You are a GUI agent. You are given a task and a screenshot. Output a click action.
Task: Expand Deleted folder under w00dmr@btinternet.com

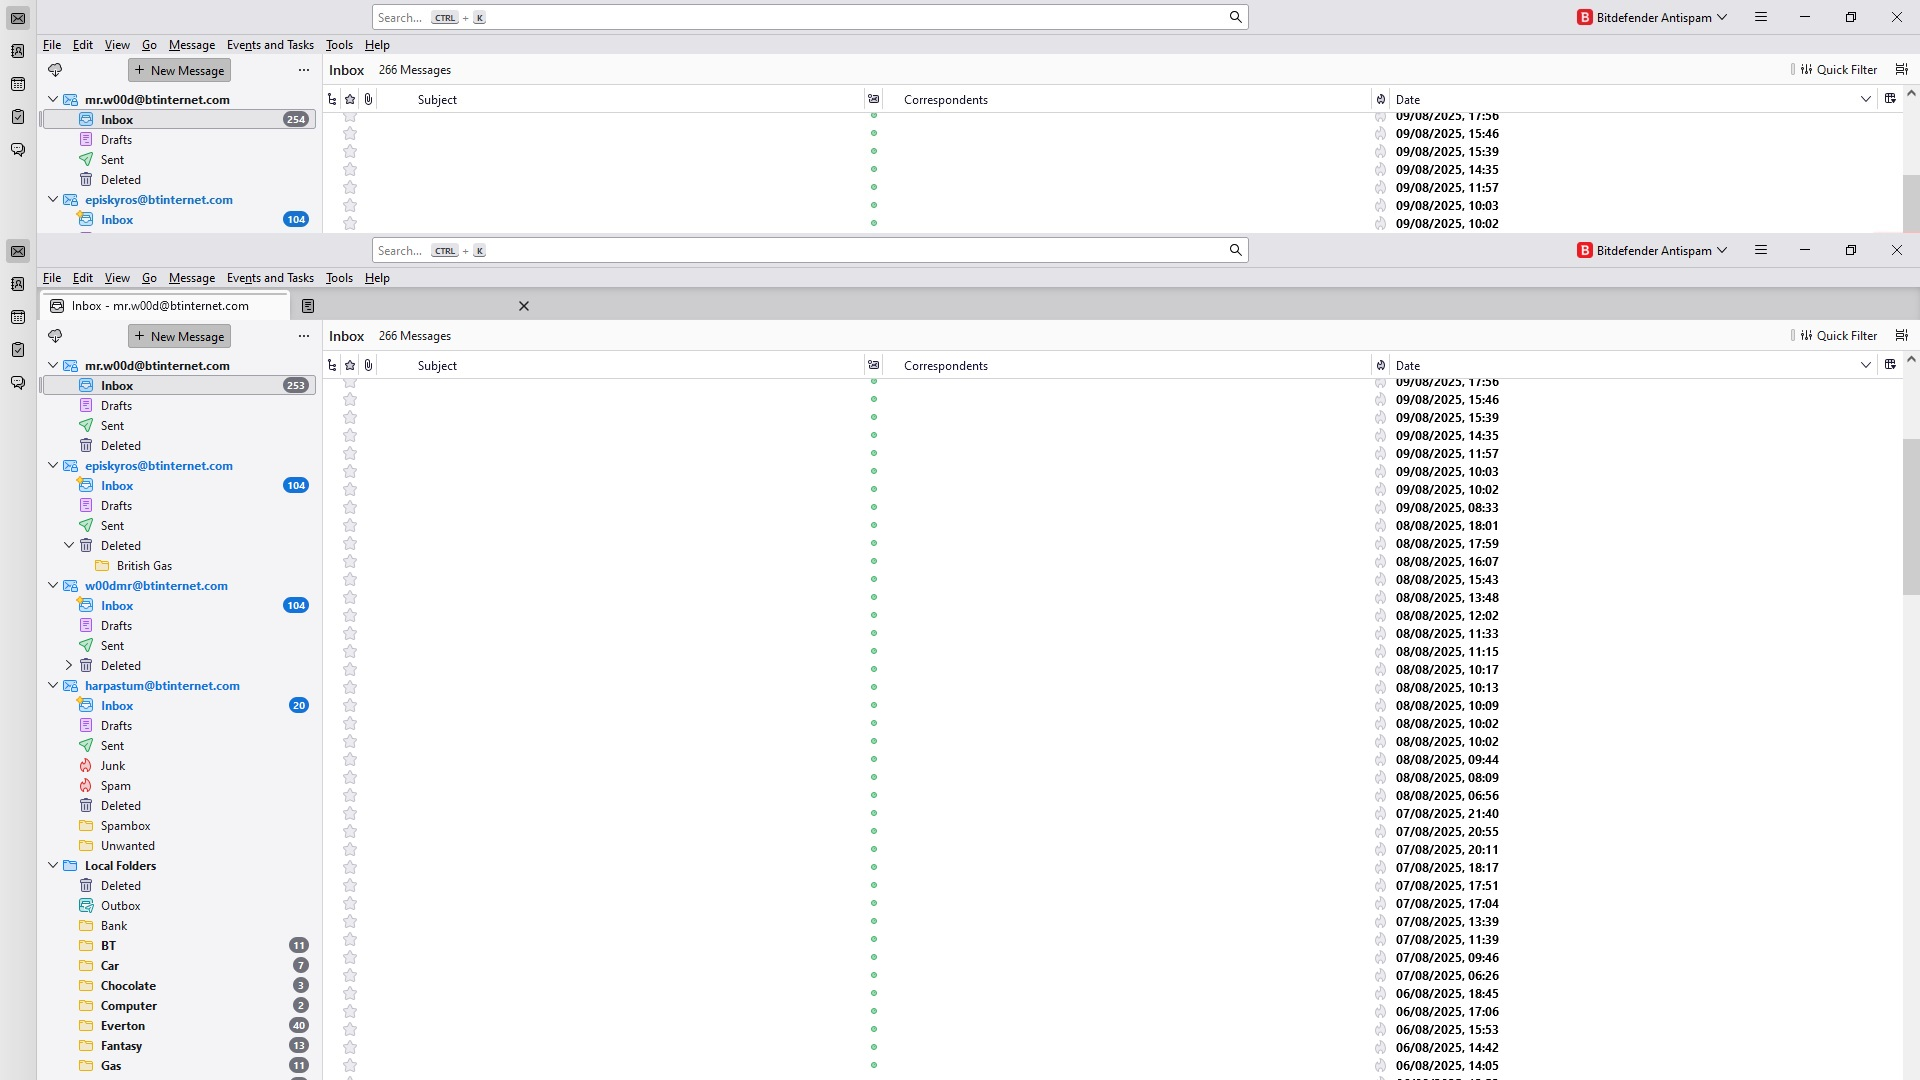point(69,665)
